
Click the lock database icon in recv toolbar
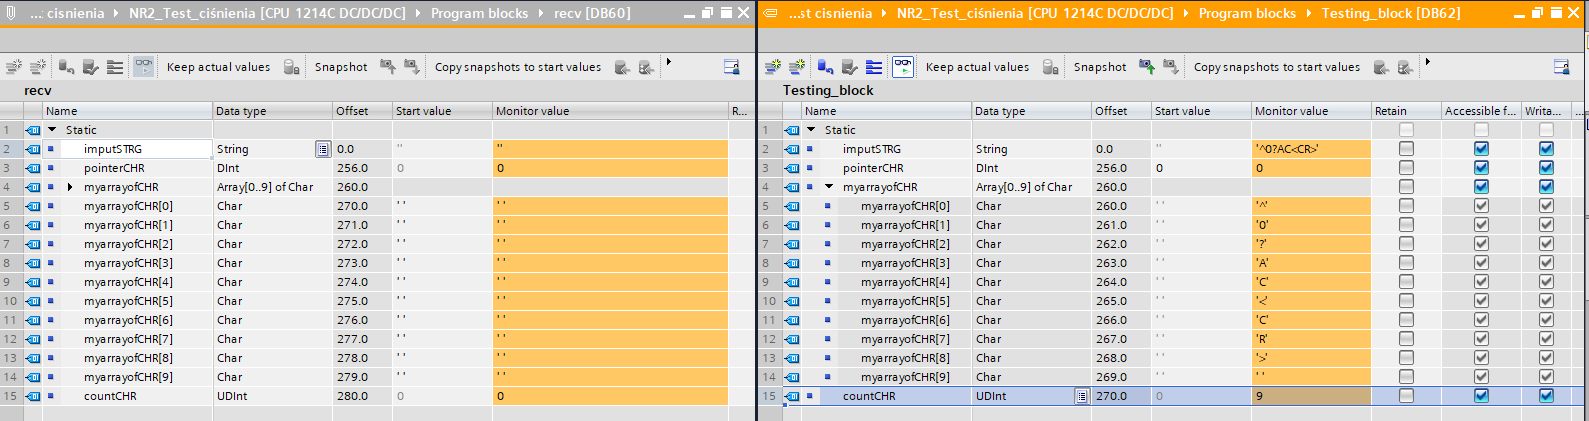pos(291,67)
